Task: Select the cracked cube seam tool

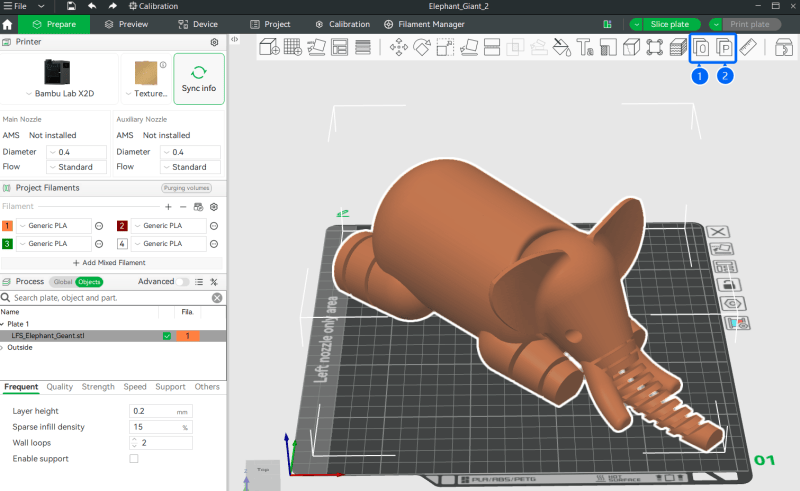Action: click(631, 47)
